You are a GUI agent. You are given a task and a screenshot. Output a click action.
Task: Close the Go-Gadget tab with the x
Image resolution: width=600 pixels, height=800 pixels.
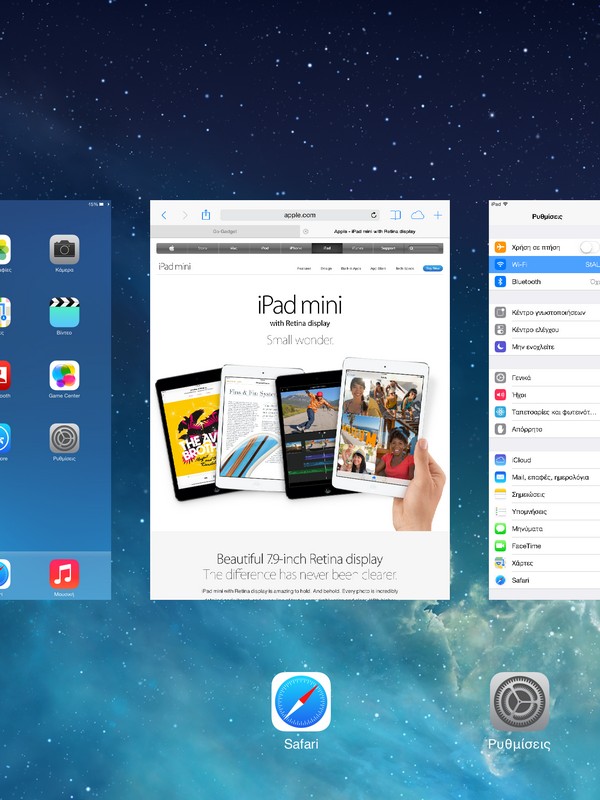pos(306,232)
